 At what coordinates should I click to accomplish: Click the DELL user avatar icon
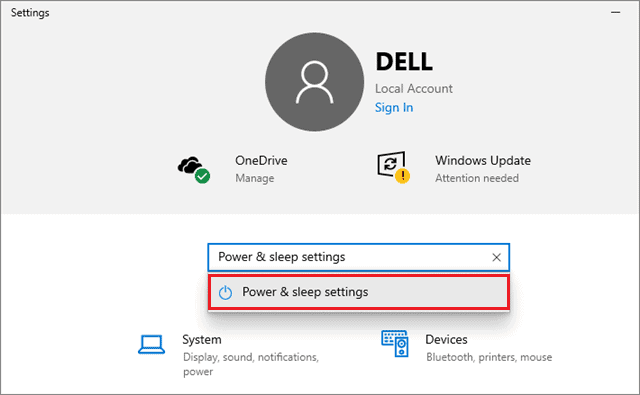(314, 82)
